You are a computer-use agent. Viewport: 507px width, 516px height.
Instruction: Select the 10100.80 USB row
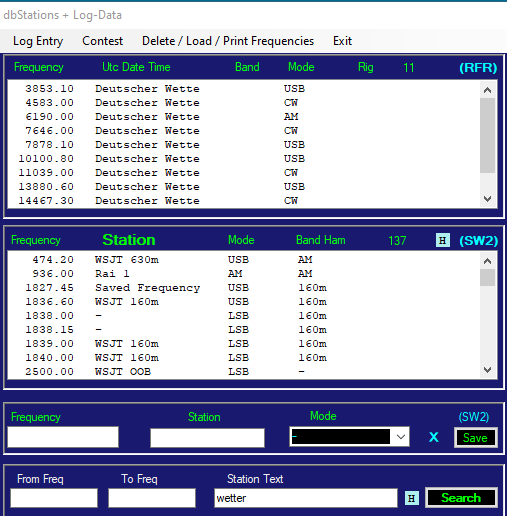tap(244, 159)
